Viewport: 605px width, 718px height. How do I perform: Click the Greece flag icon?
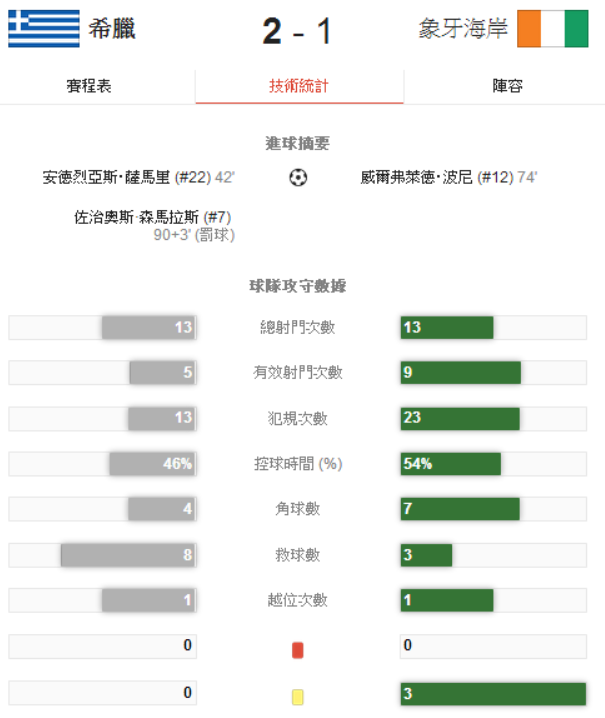click(44, 29)
